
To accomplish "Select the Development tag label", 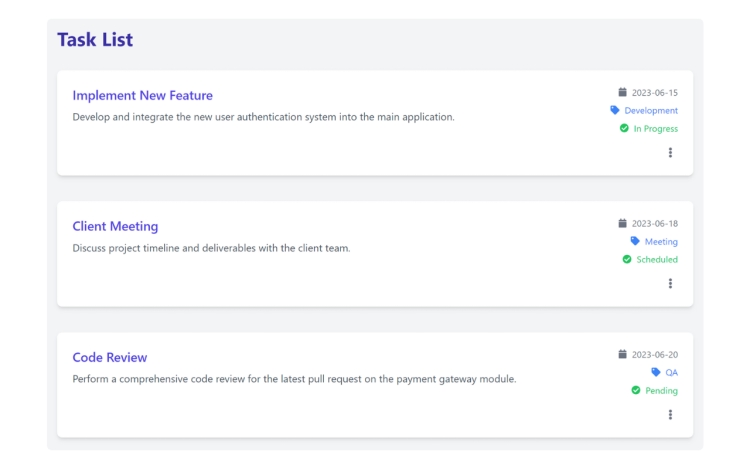I will pyautogui.click(x=651, y=110).
